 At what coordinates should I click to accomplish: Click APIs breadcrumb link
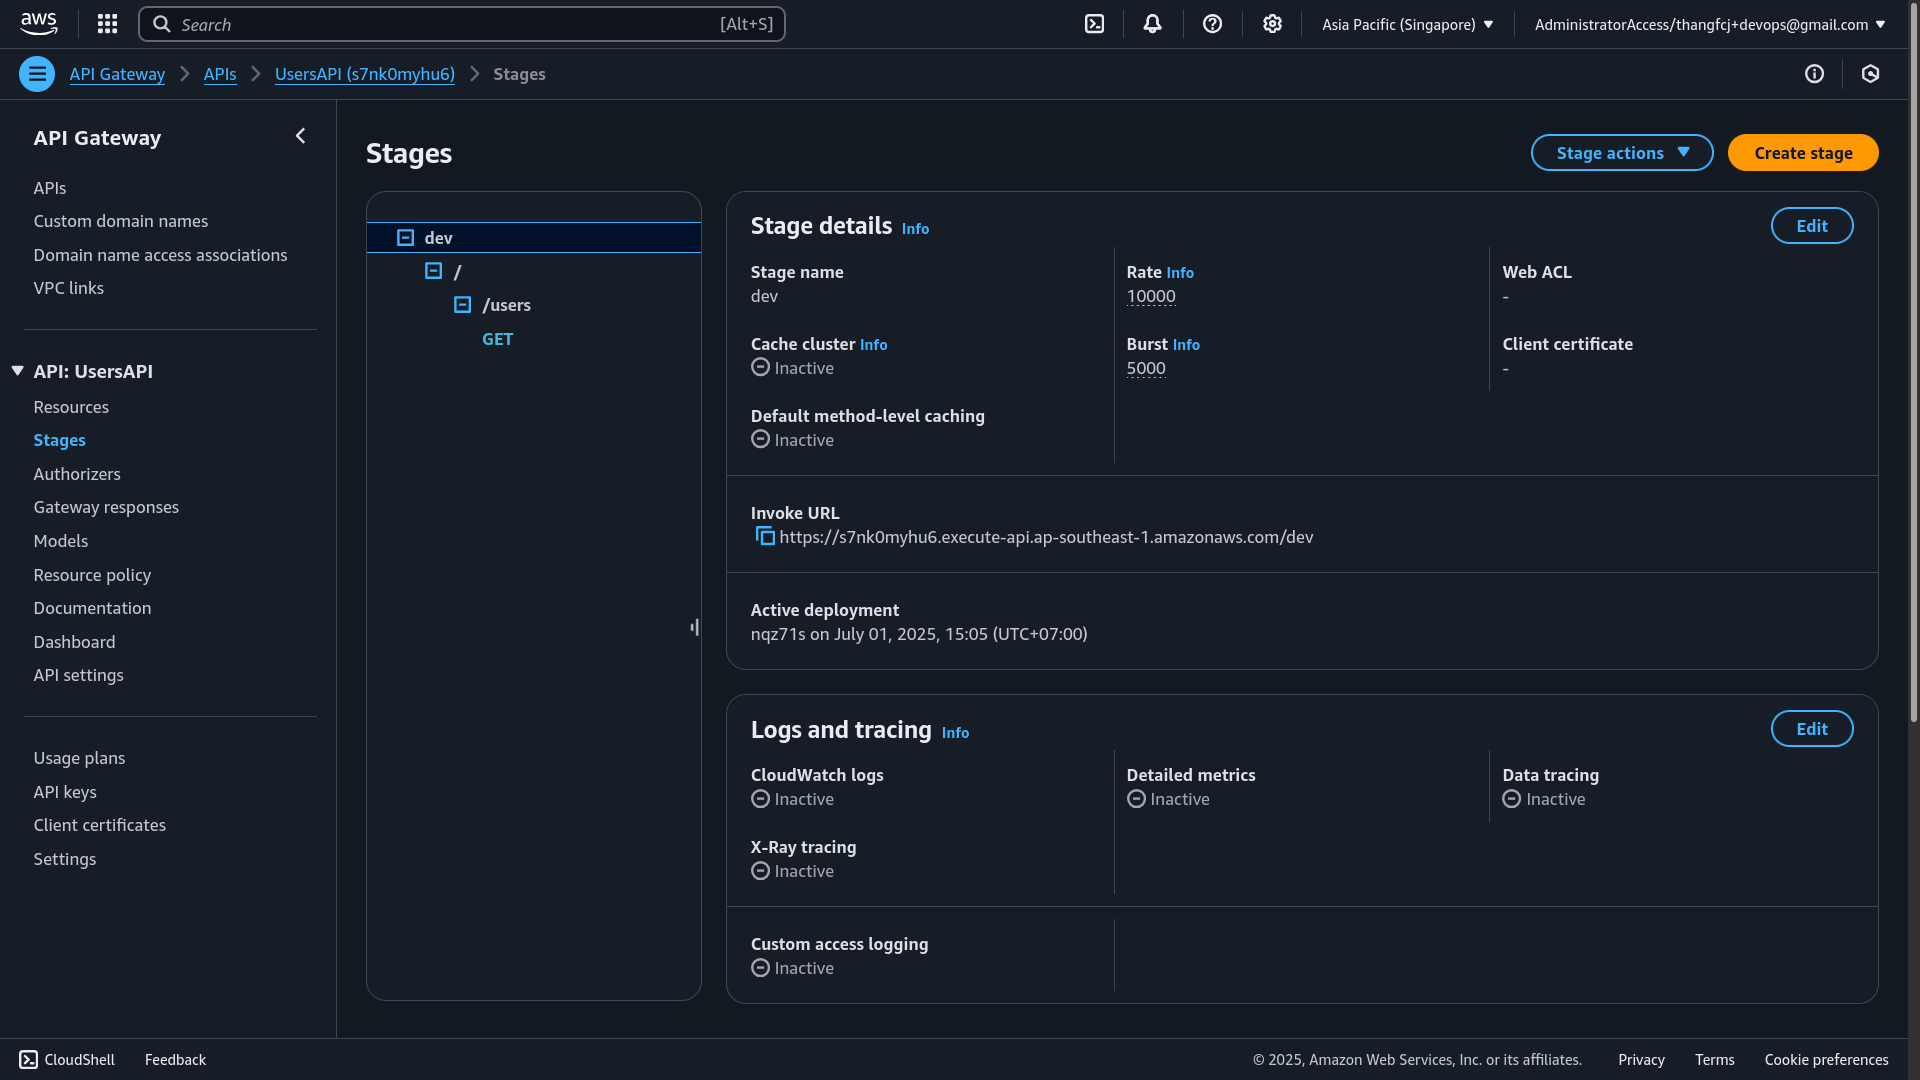(x=220, y=74)
